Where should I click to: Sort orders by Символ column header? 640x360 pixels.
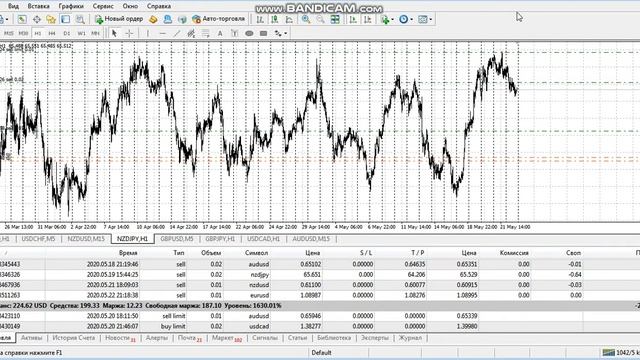[x=256, y=253]
